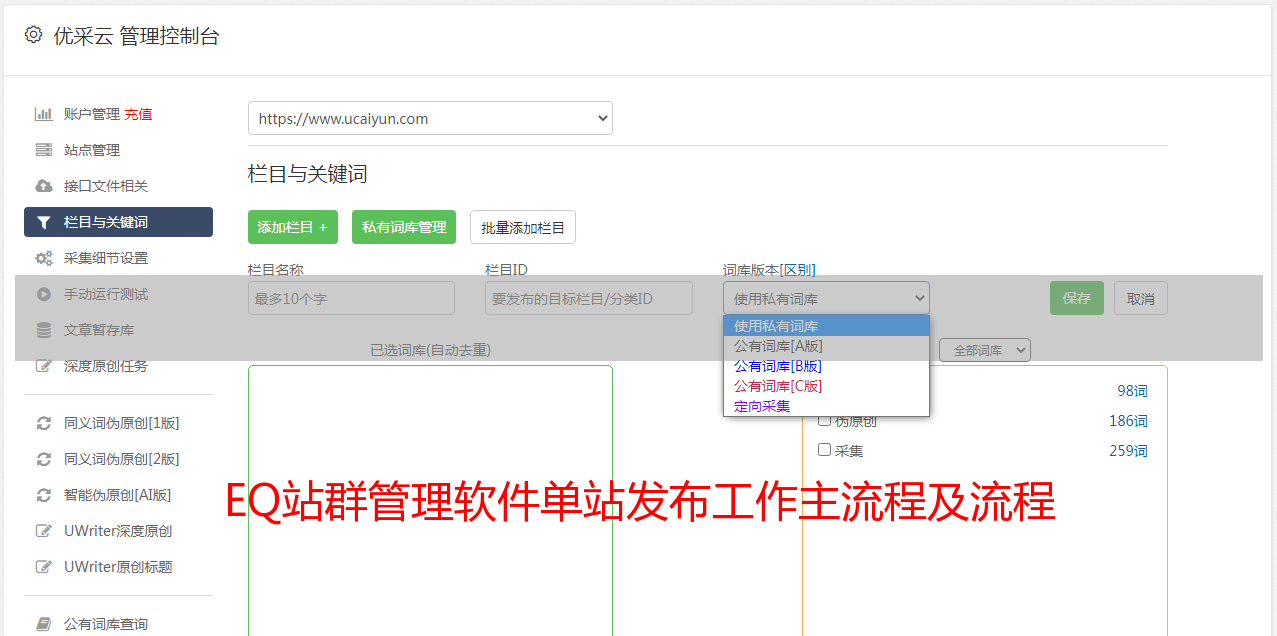The height and width of the screenshot is (636, 1277).
Task: Open 账户管理 in the sidebar
Action: click(91, 114)
